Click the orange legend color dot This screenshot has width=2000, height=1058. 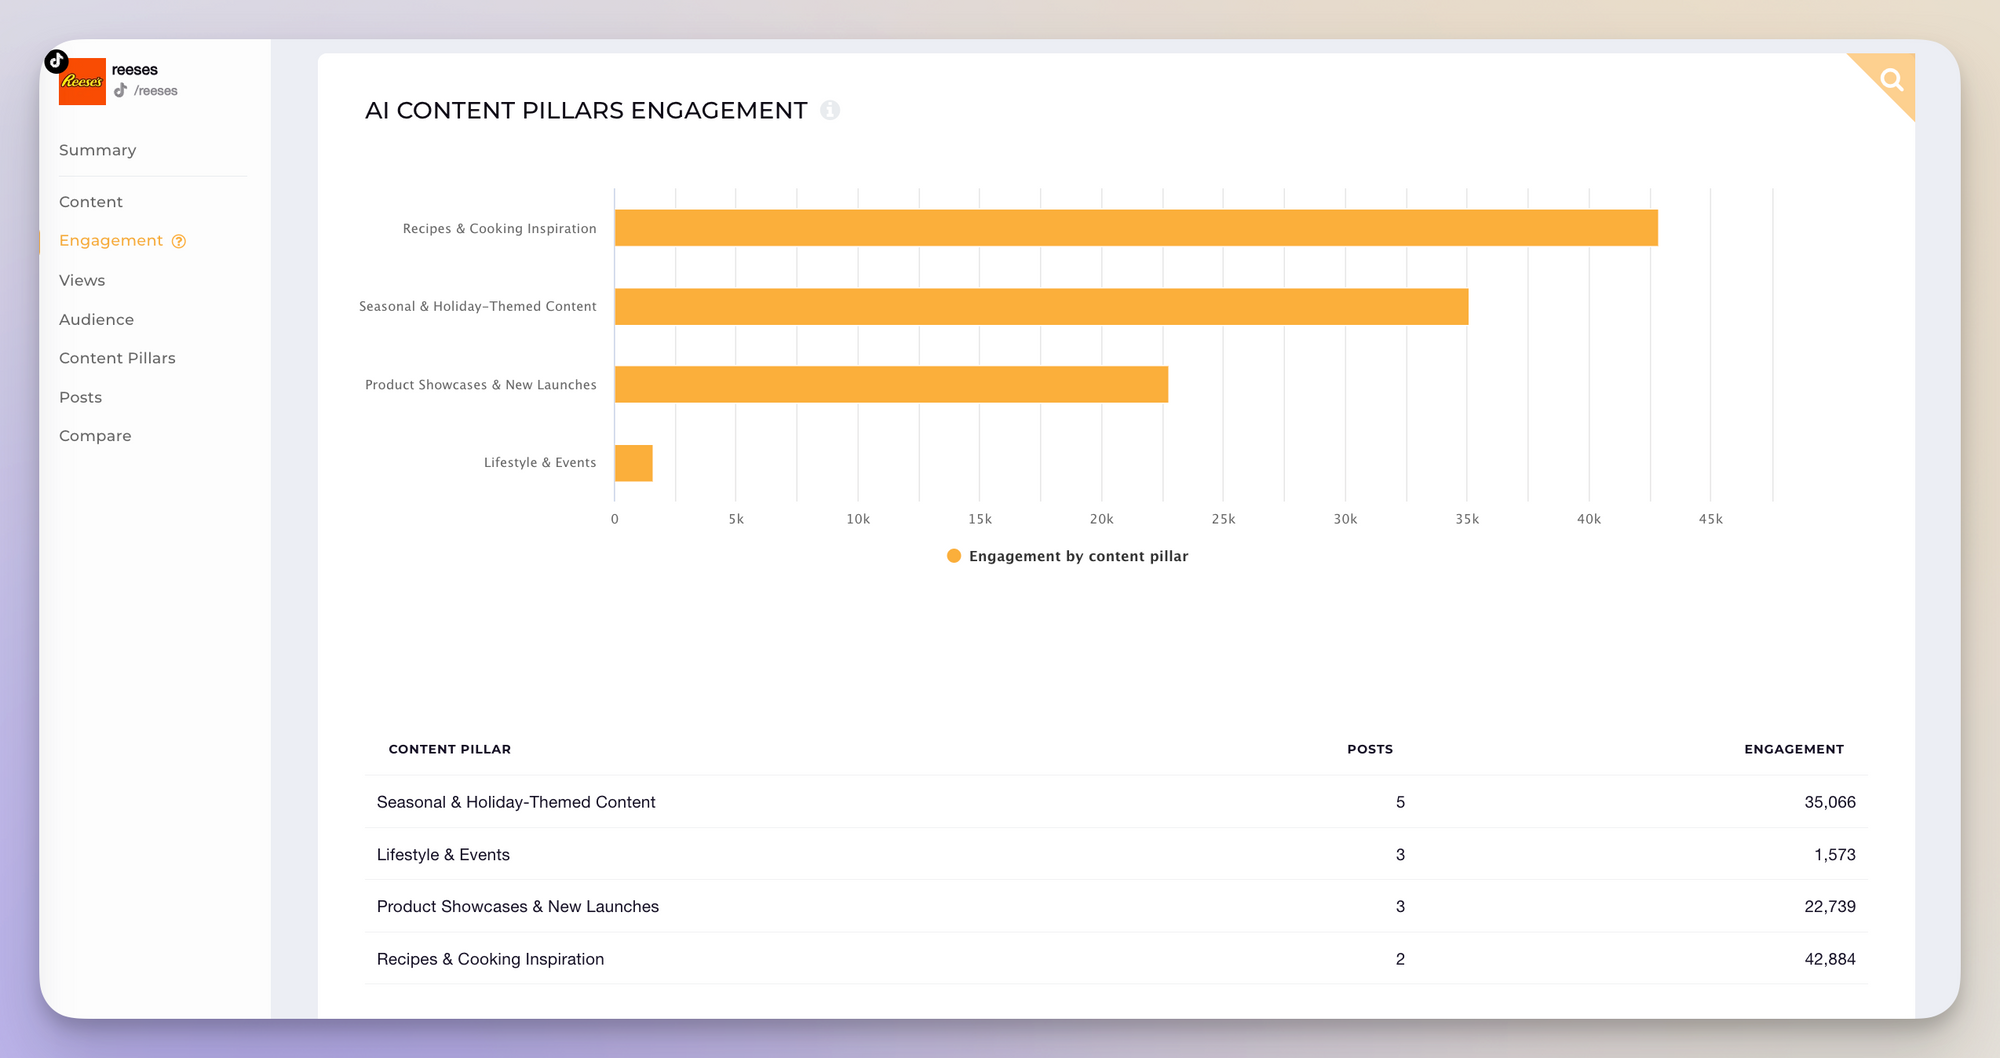(954, 556)
